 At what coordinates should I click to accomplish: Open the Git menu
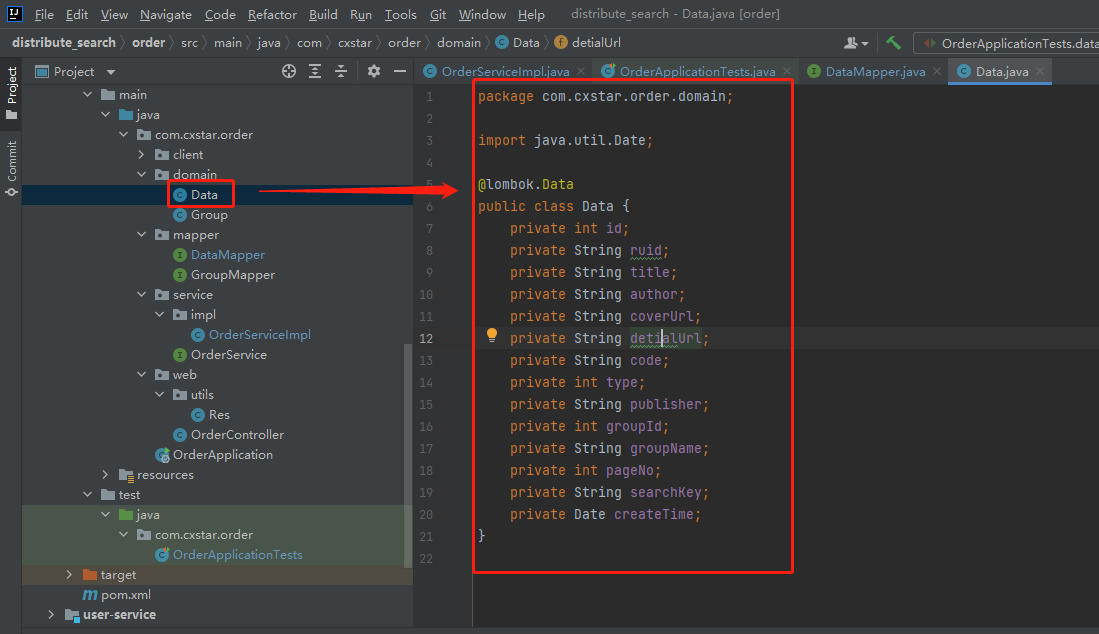pyautogui.click(x=438, y=14)
